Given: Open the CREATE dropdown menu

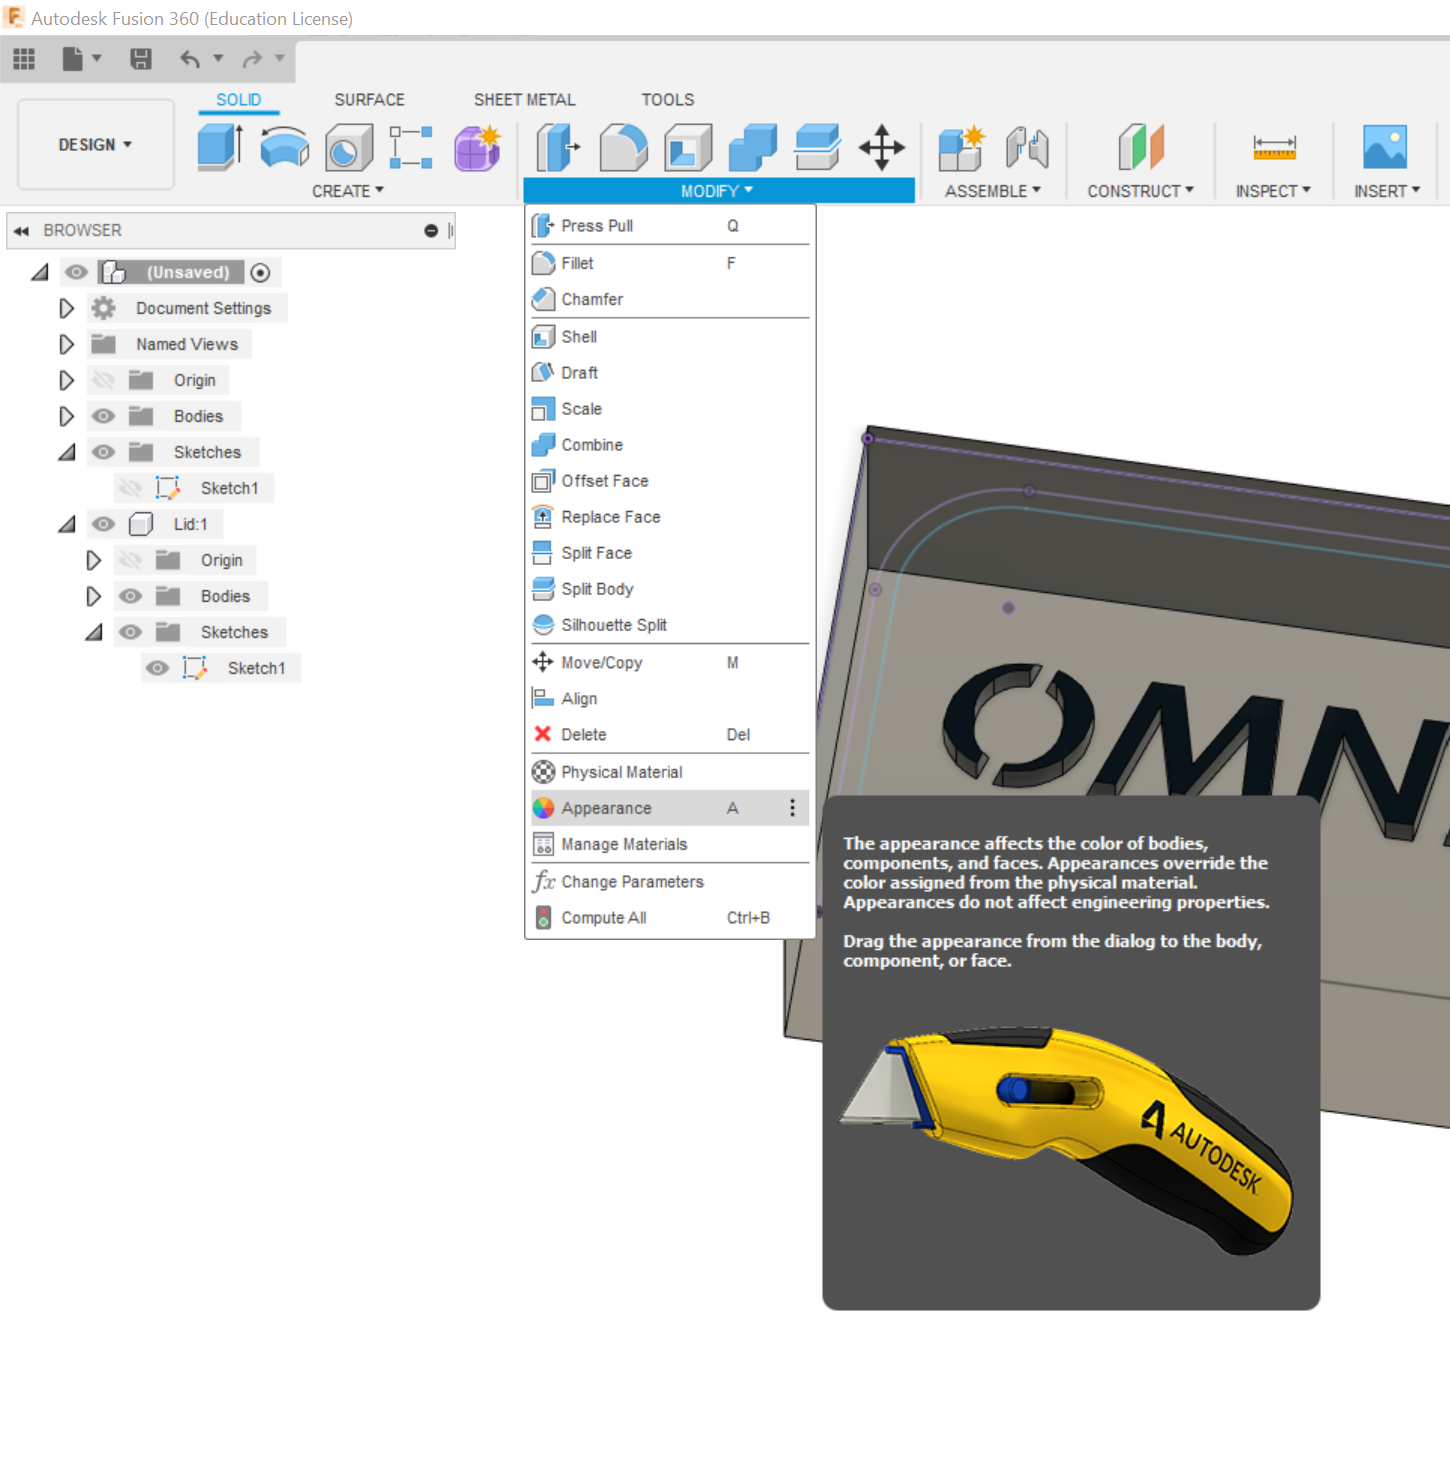Looking at the screenshot, I should [x=348, y=191].
